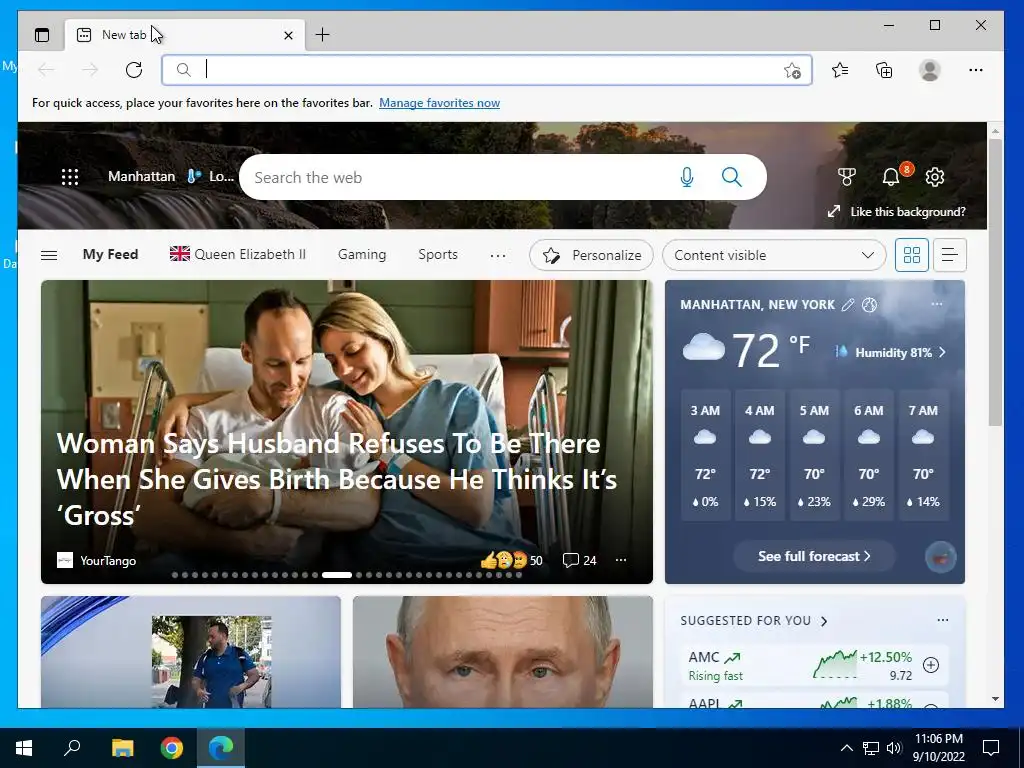Open the taskbar volume icon
Image resolution: width=1024 pixels, height=768 pixels.
(894, 748)
